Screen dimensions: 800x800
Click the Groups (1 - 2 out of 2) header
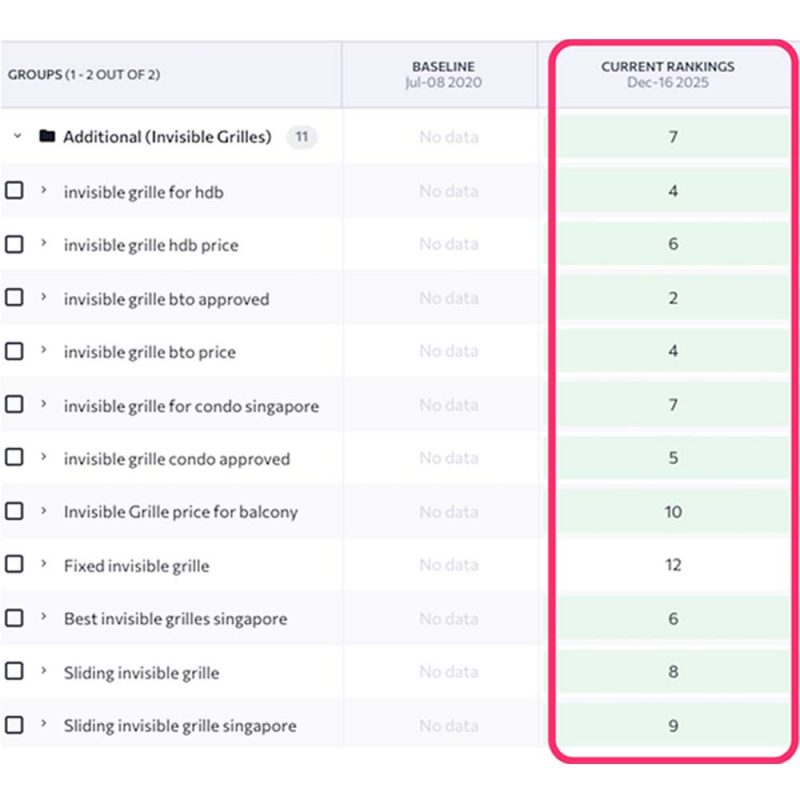point(84,75)
